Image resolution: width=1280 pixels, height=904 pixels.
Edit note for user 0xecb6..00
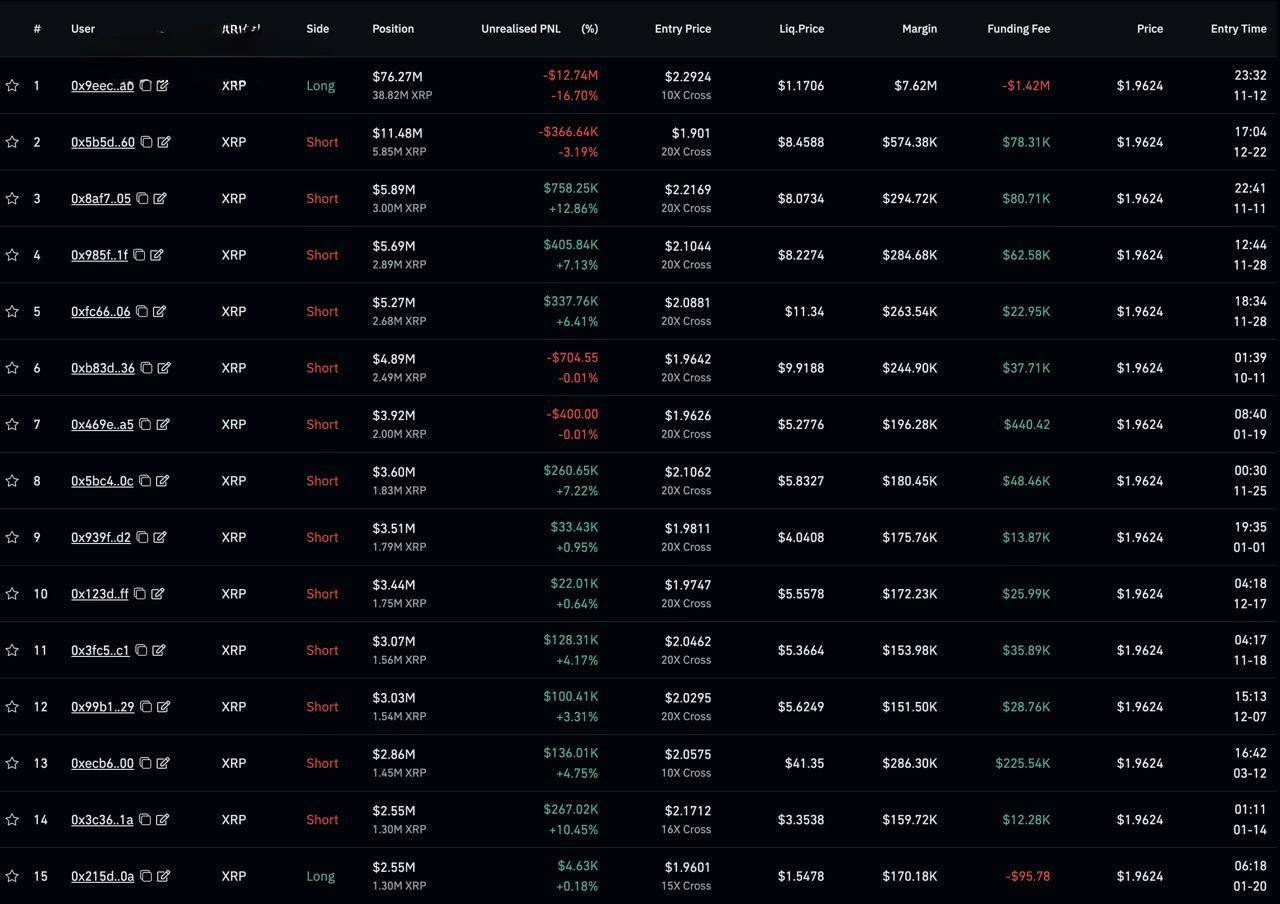pos(162,763)
